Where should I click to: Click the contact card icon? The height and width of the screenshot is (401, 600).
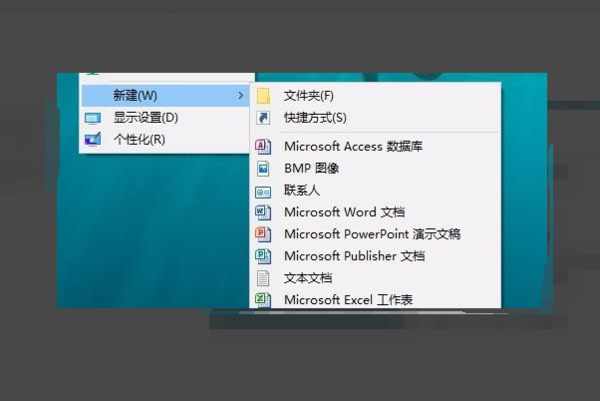(x=263, y=192)
